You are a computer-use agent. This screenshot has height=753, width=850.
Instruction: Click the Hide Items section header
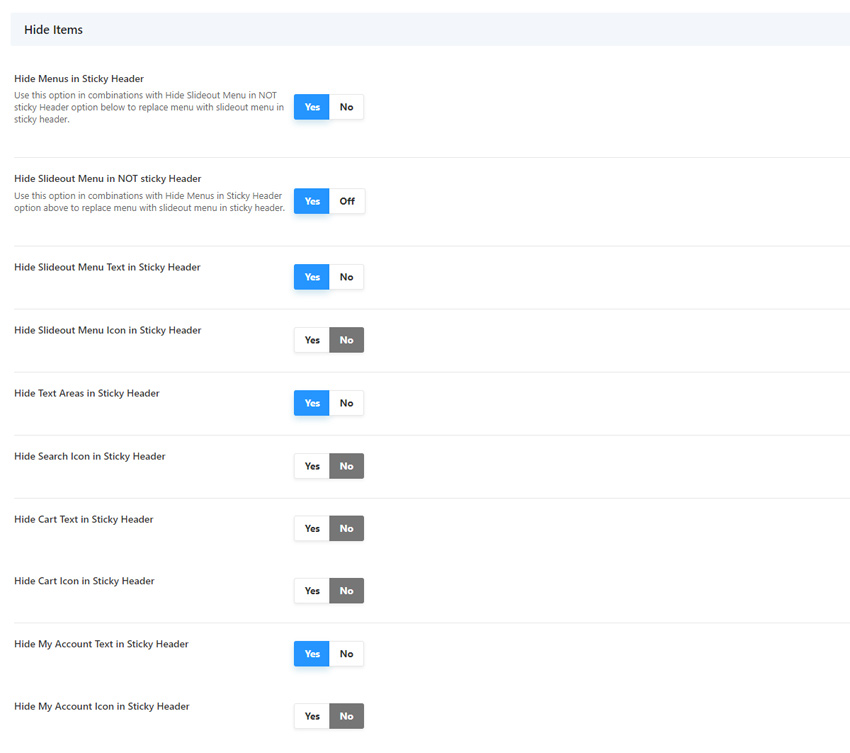[x=430, y=29]
